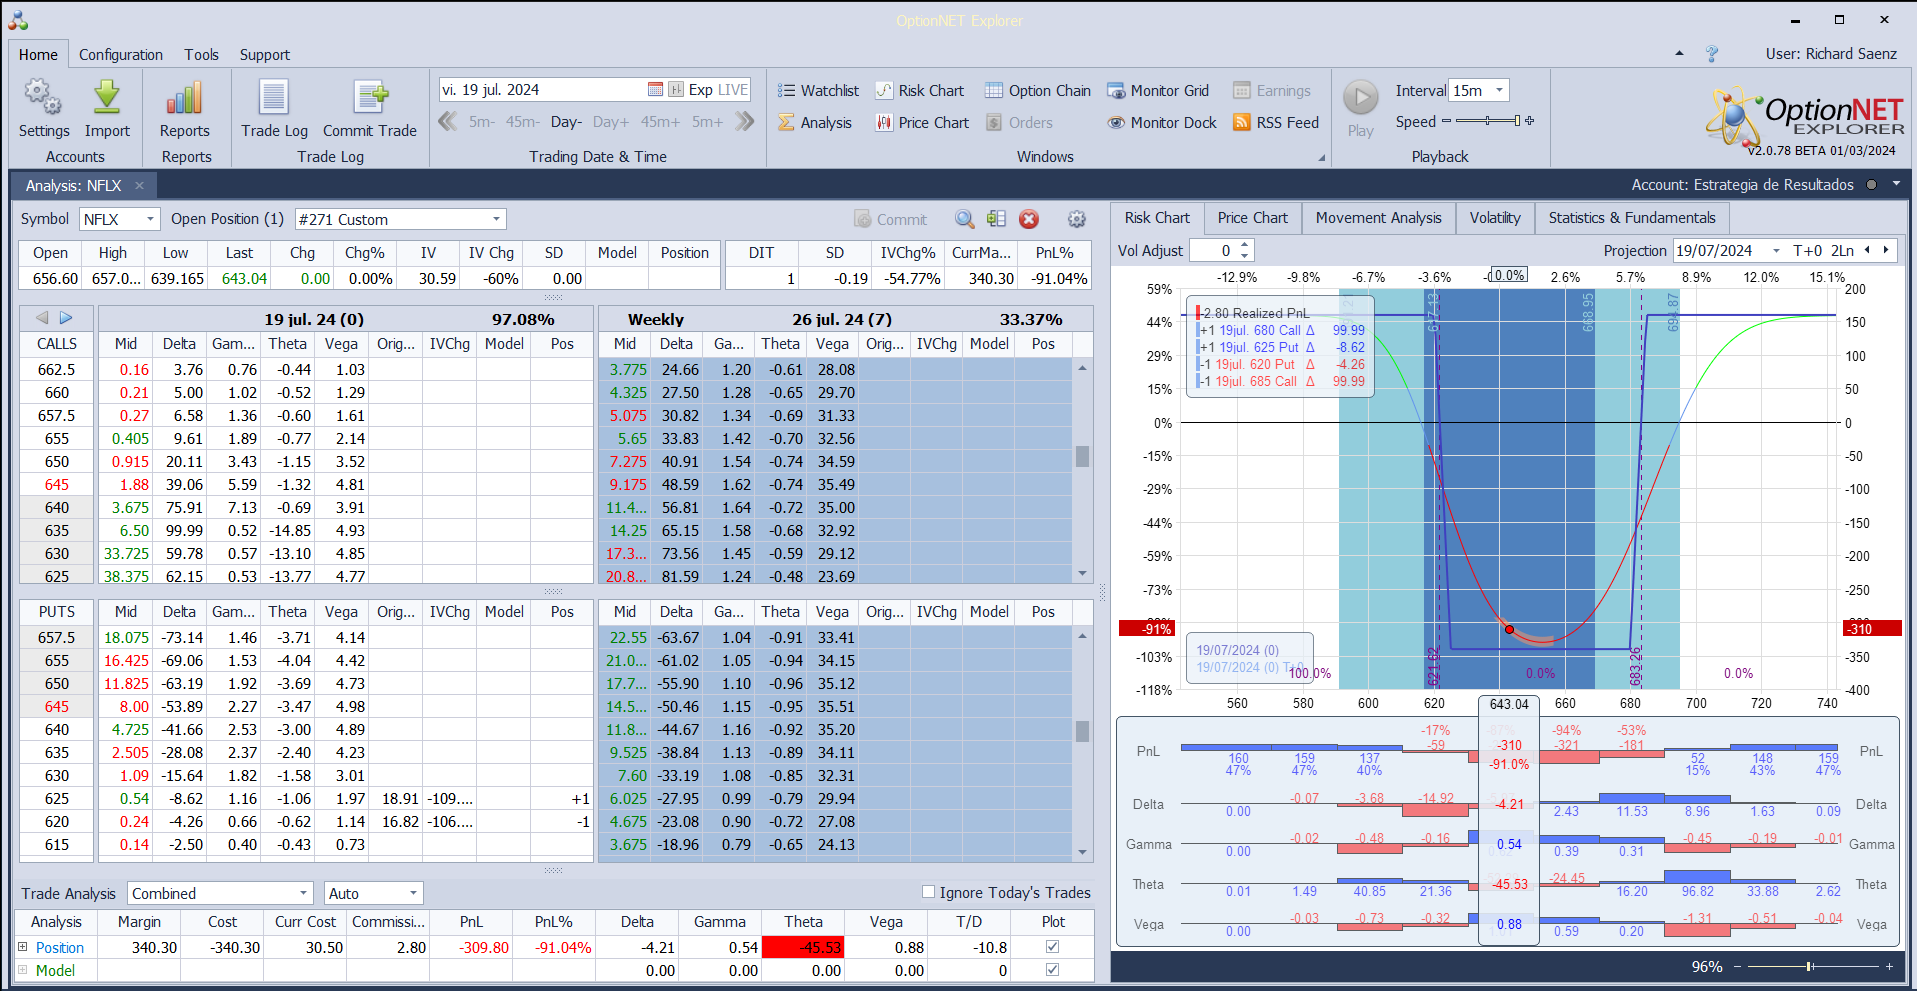The width and height of the screenshot is (1917, 991).
Task: Toggle LIVE mode in the date box
Action: 733,90
